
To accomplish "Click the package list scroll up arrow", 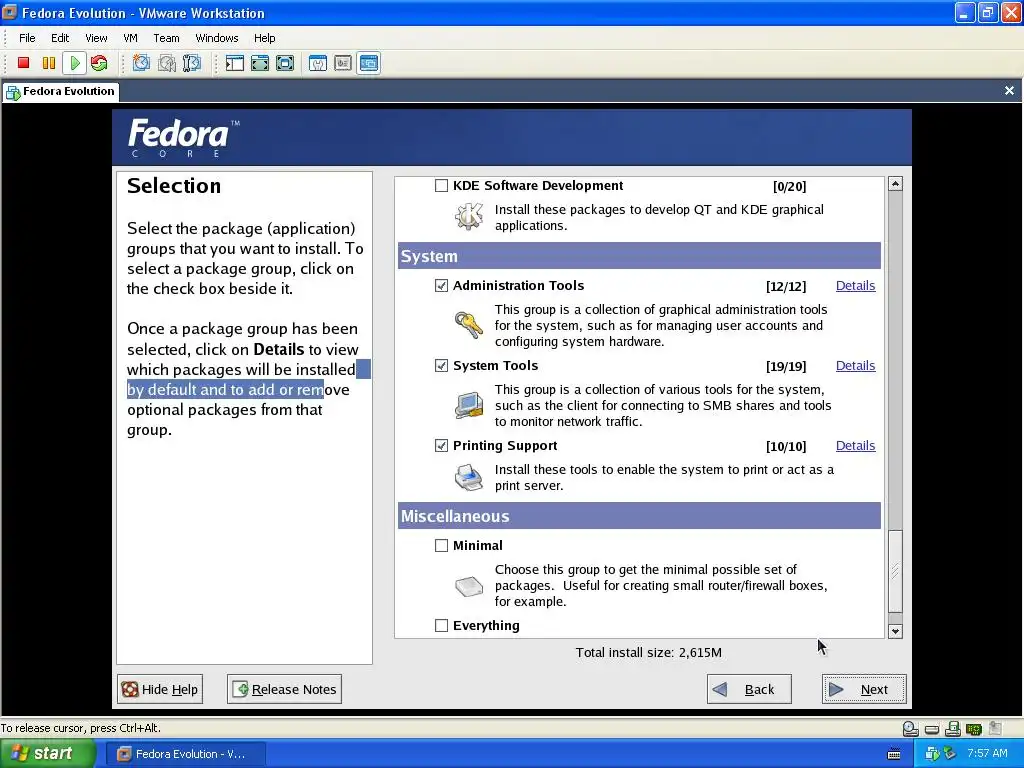I will (x=895, y=184).
